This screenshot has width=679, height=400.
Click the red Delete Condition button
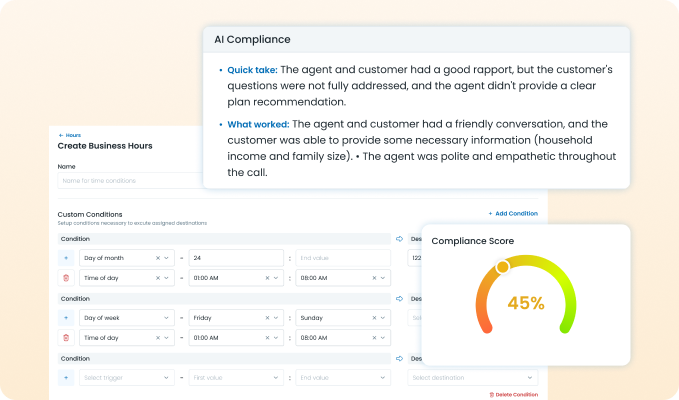(513, 395)
